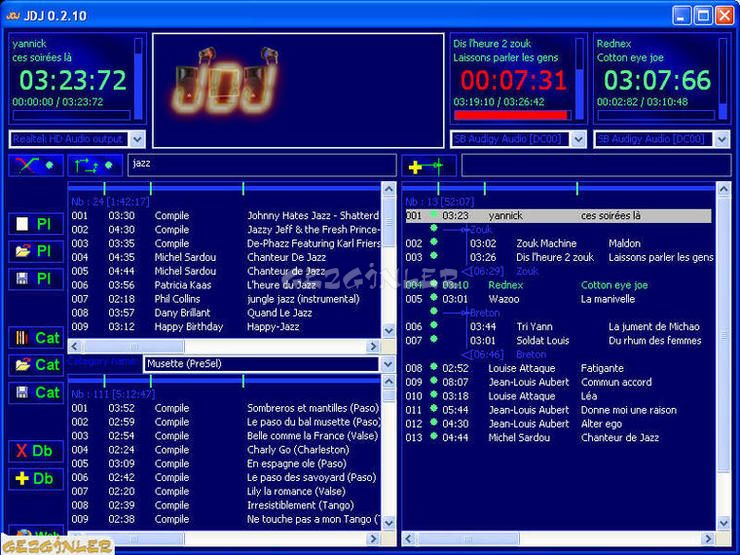
Task: Open SB Audigy Audio dropdown under Rednex player
Action: click(x=722, y=139)
